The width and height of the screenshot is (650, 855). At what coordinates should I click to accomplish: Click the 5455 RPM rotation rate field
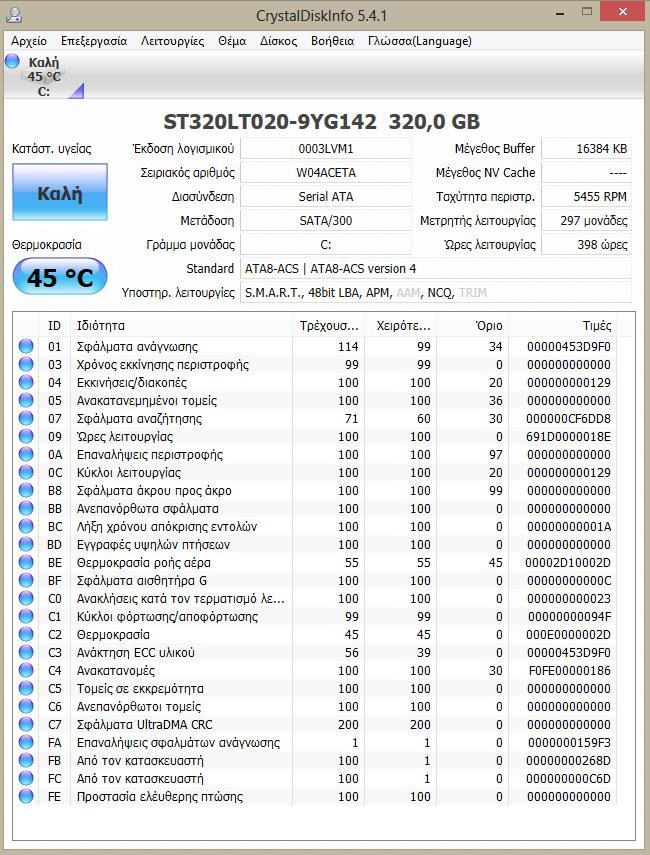tap(586, 196)
